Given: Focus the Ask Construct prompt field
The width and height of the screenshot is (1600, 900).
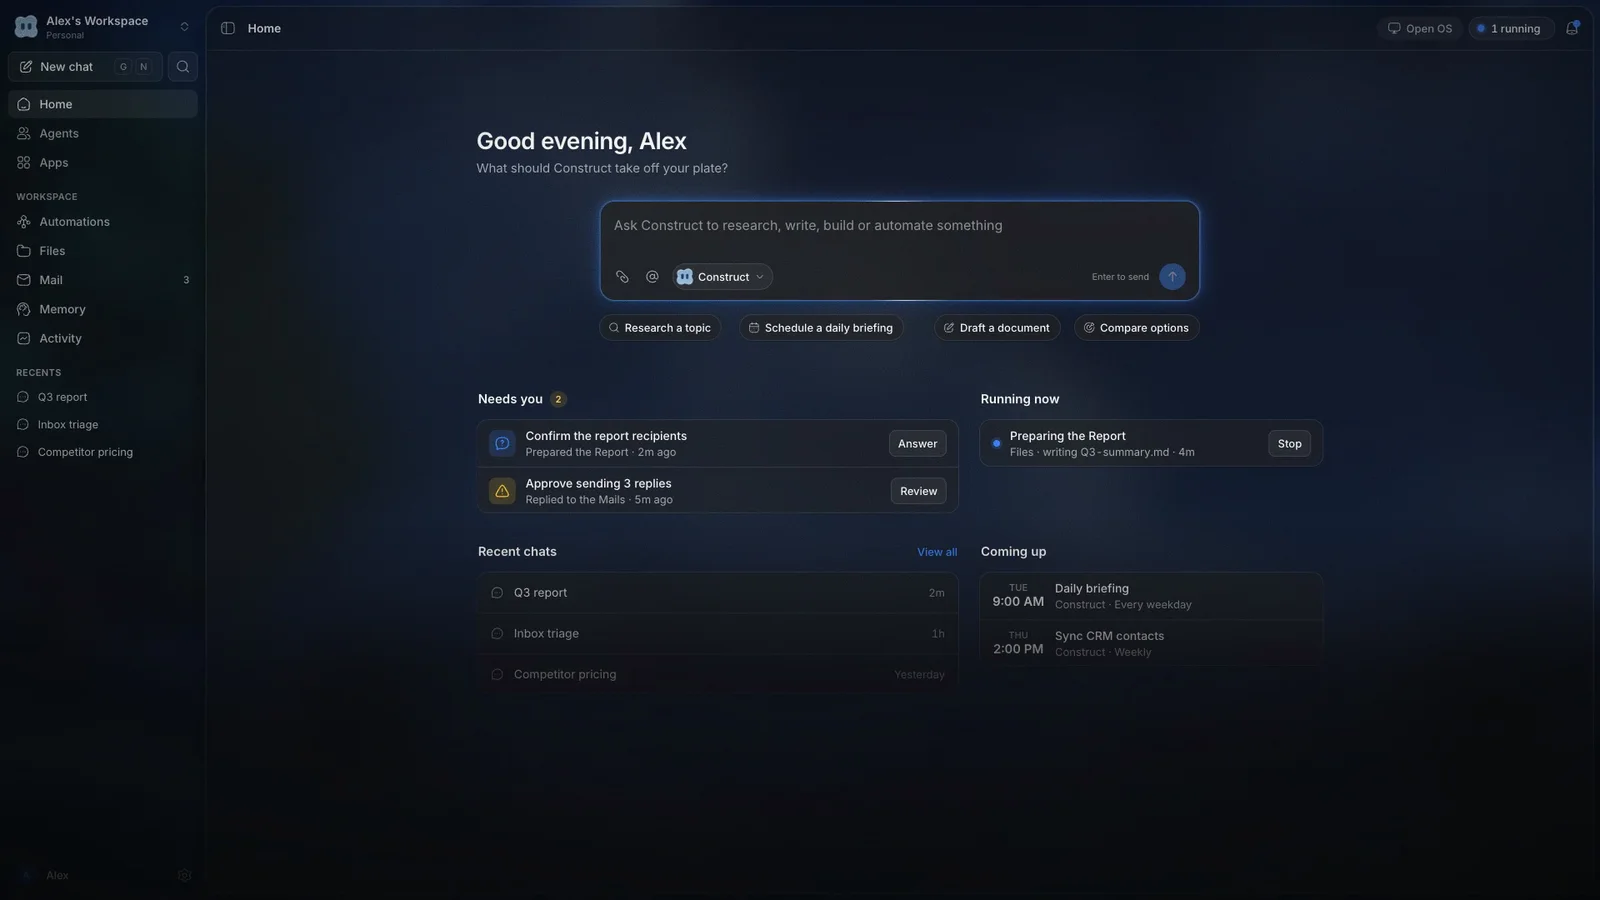Looking at the screenshot, I should point(899,226).
